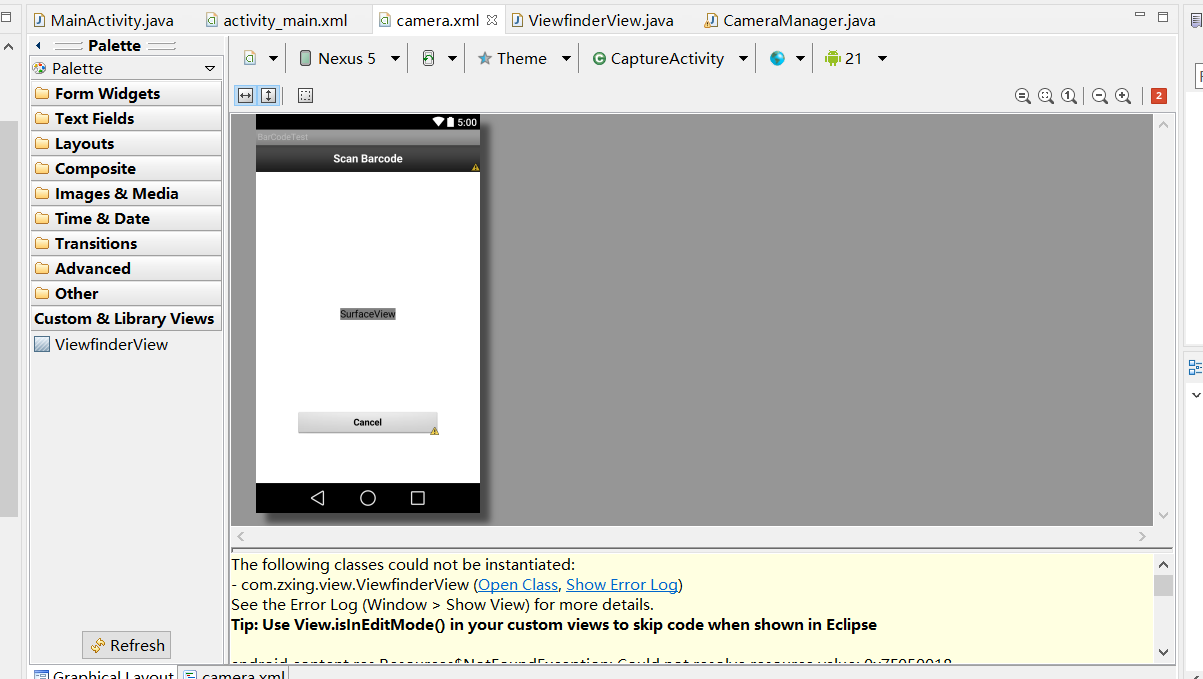Expand Layouts palette category
This screenshot has width=1203, height=679.
point(126,143)
